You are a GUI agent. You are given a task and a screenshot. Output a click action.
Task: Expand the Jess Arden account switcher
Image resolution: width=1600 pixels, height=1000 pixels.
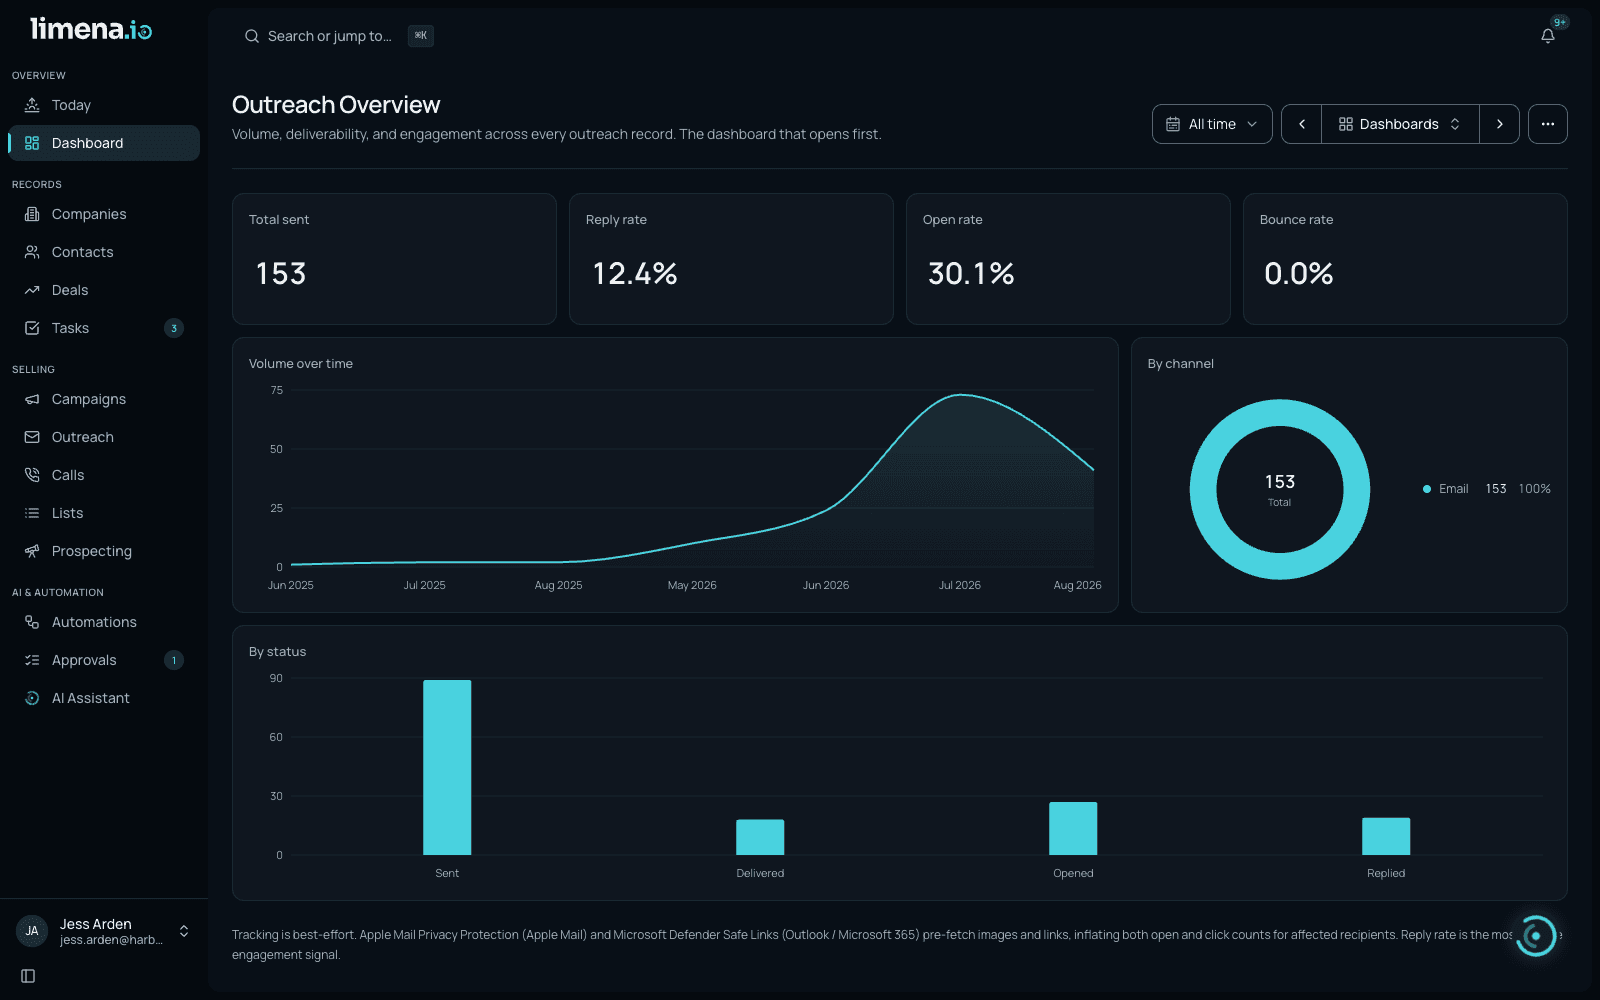(184, 931)
